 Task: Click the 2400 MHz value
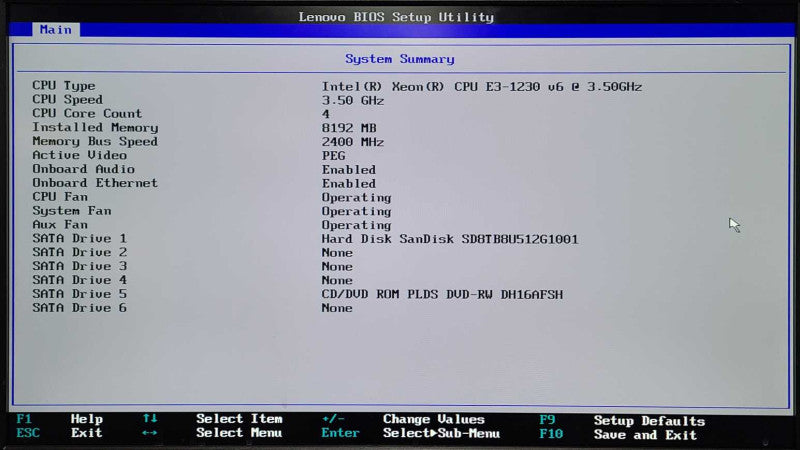(353, 142)
